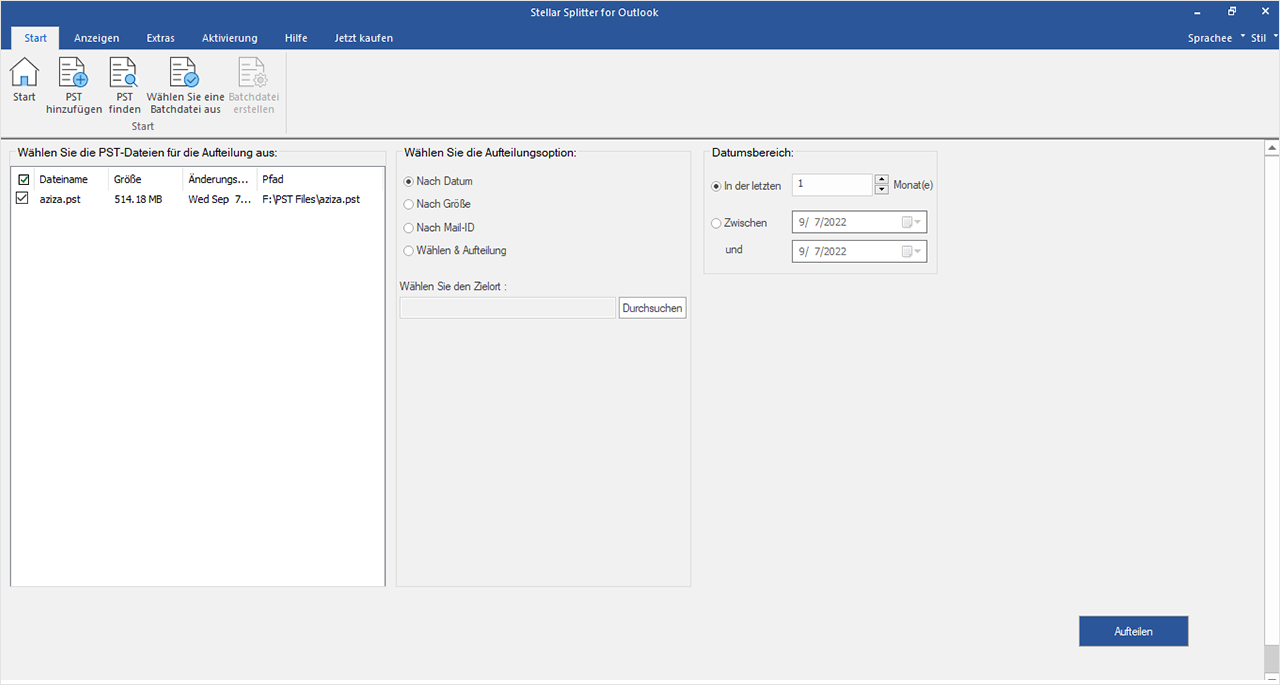Click the Aufteilen button

click(x=1134, y=632)
